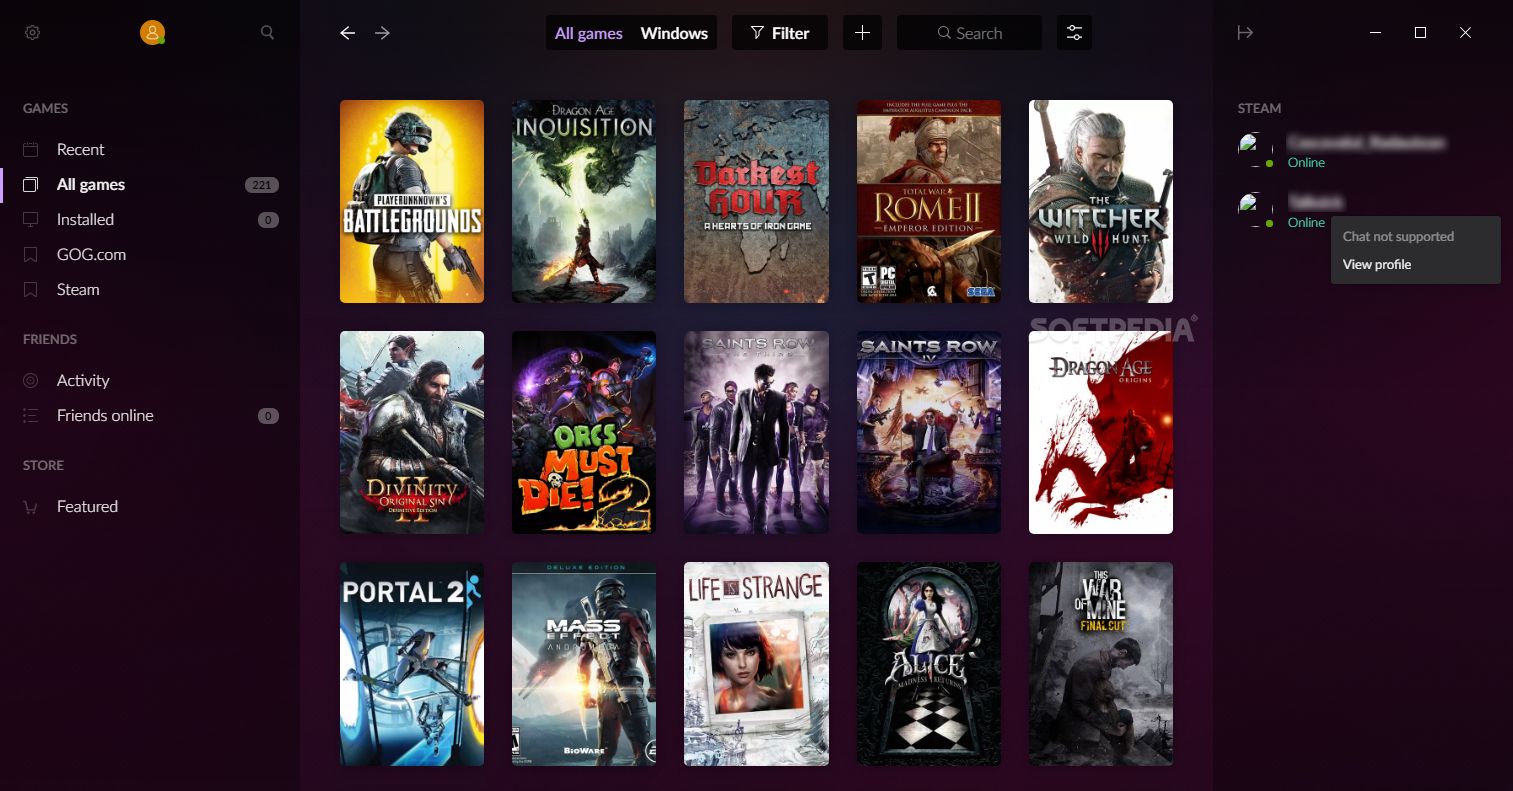Image resolution: width=1513 pixels, height=791 pixels.
Task: Open Saints Row The Third cover
Action: coord(756,432)
